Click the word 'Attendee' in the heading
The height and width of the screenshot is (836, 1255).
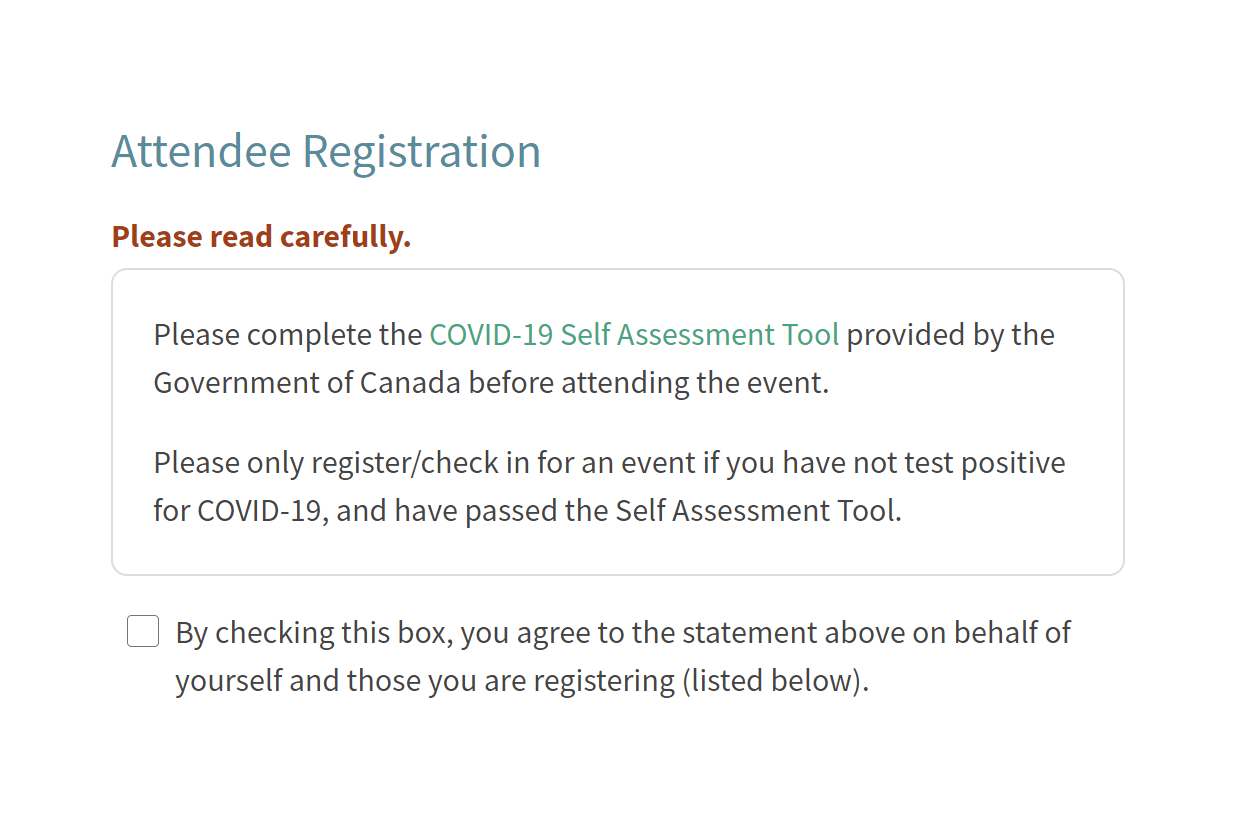pyautogui.click(x=202, y=151)
